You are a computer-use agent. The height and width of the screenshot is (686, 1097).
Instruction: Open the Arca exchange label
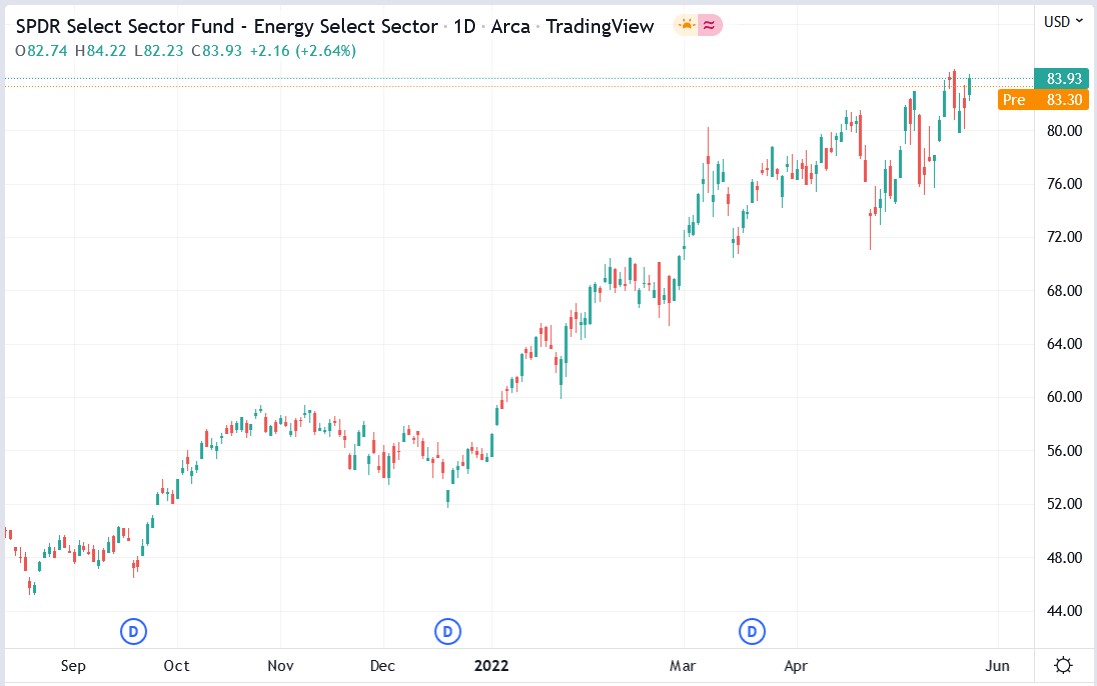click(x=510, y=26)
